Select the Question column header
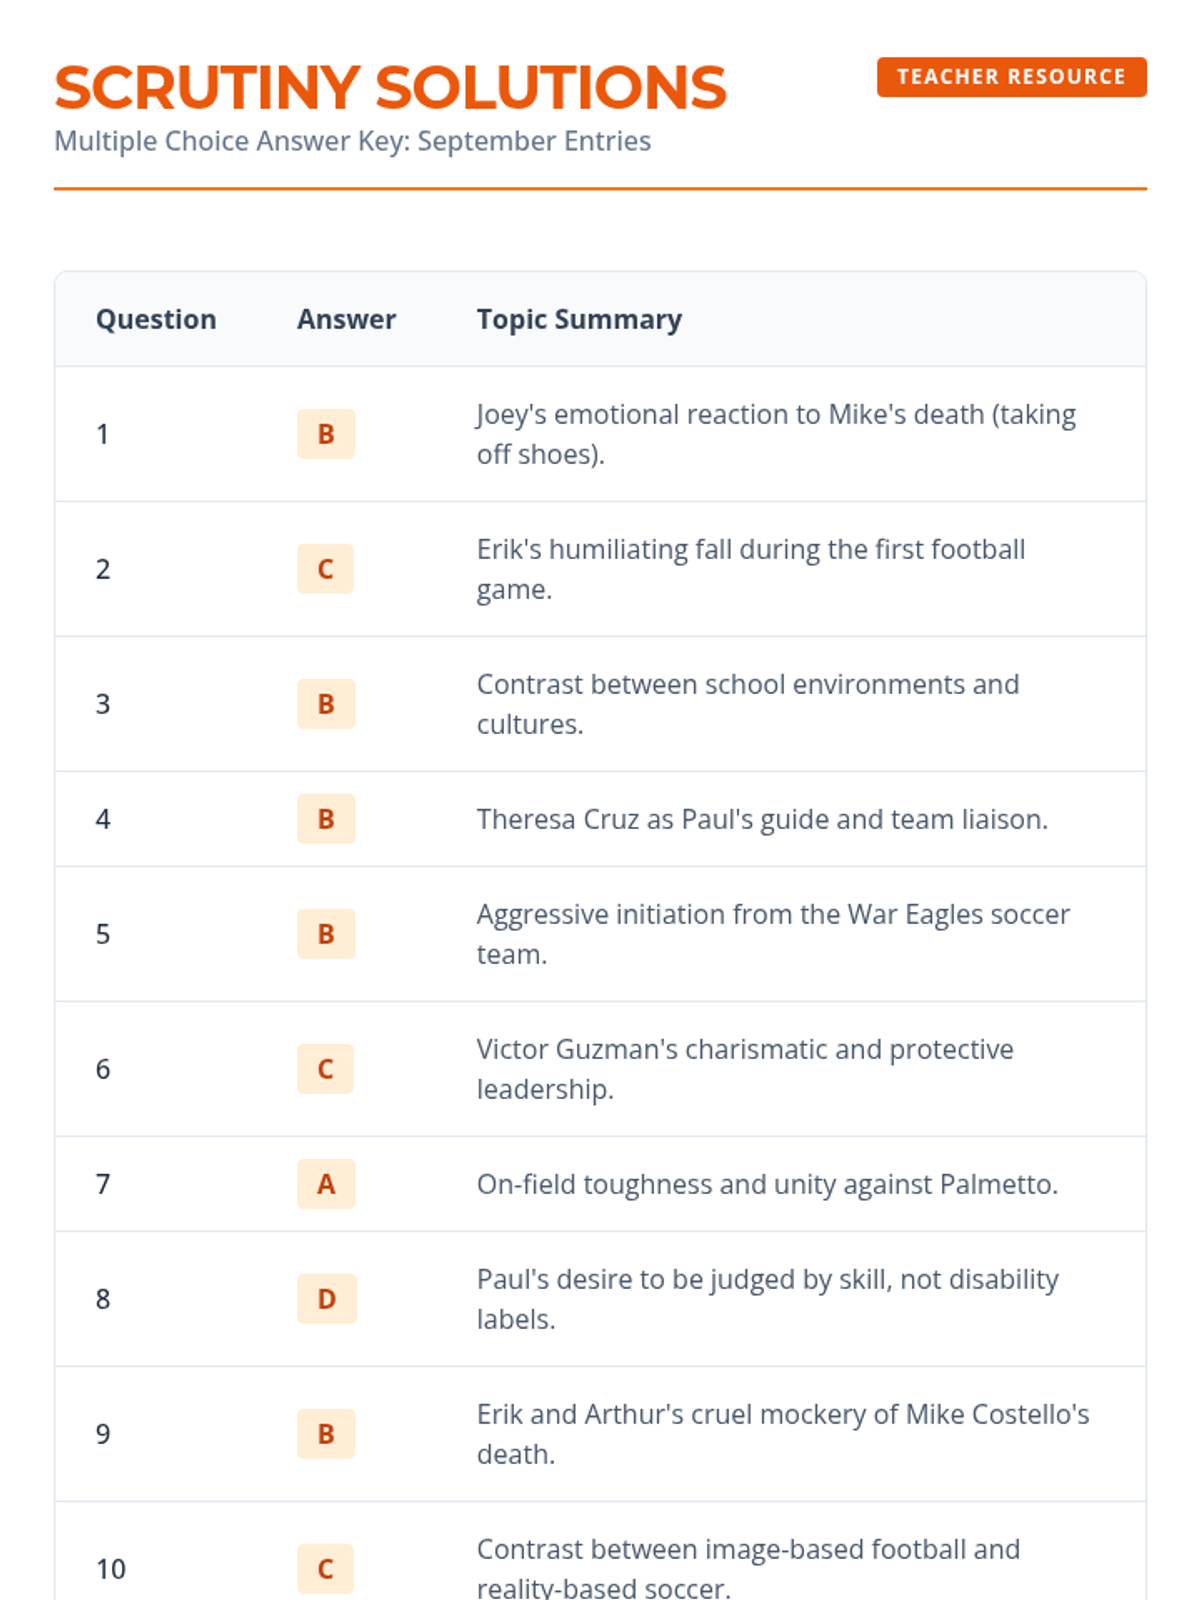Viewport: 1200px width, 1600px height. point(156,319)
